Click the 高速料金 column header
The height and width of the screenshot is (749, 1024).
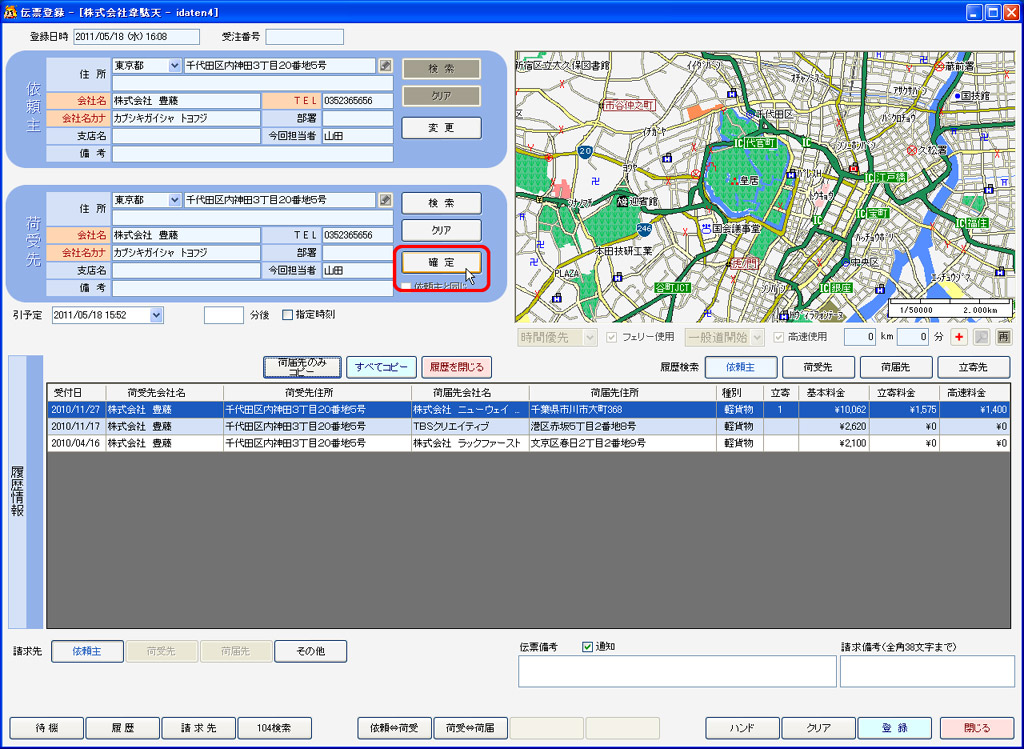tap(975, 392)
